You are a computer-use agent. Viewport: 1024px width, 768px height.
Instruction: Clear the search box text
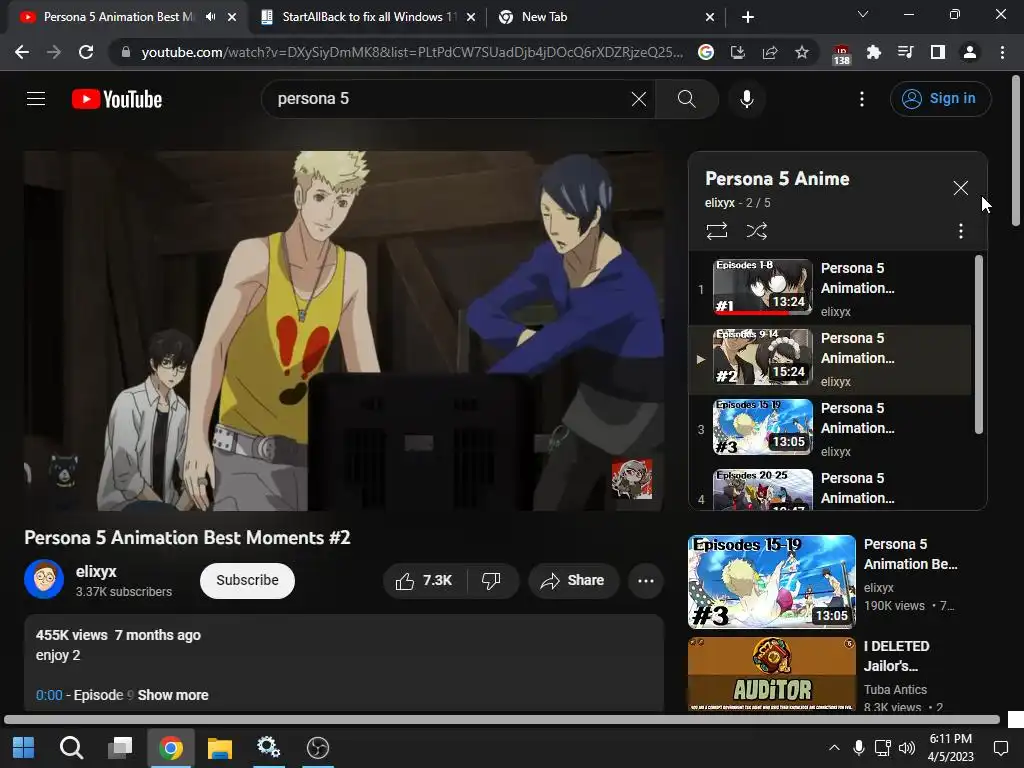coord(639,99)
